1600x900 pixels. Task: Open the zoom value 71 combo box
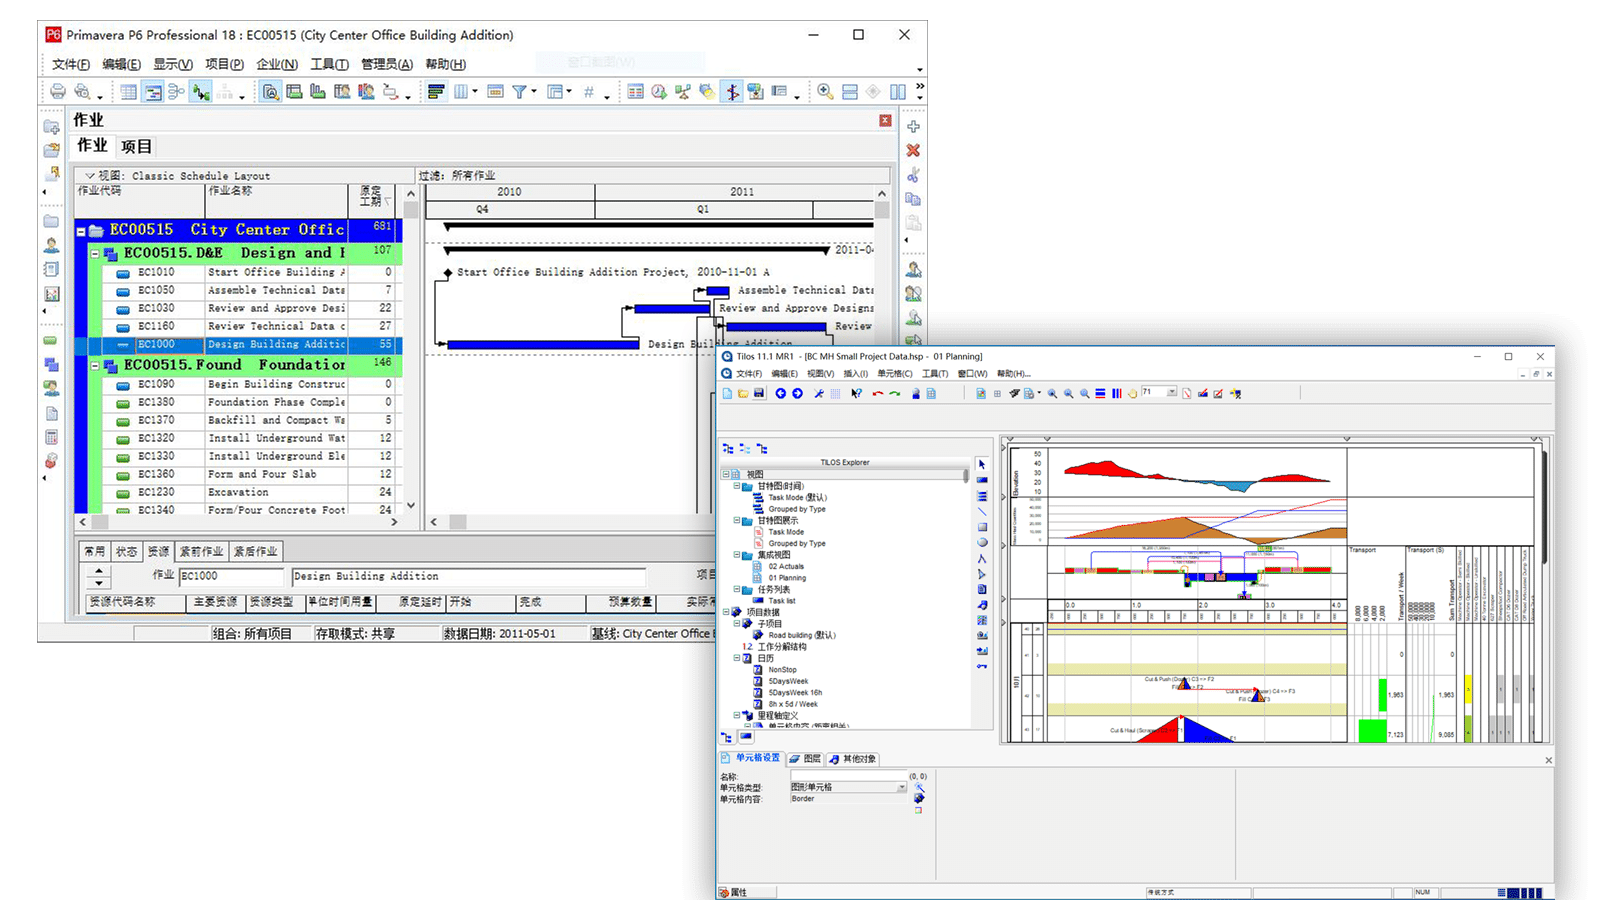1171,393
